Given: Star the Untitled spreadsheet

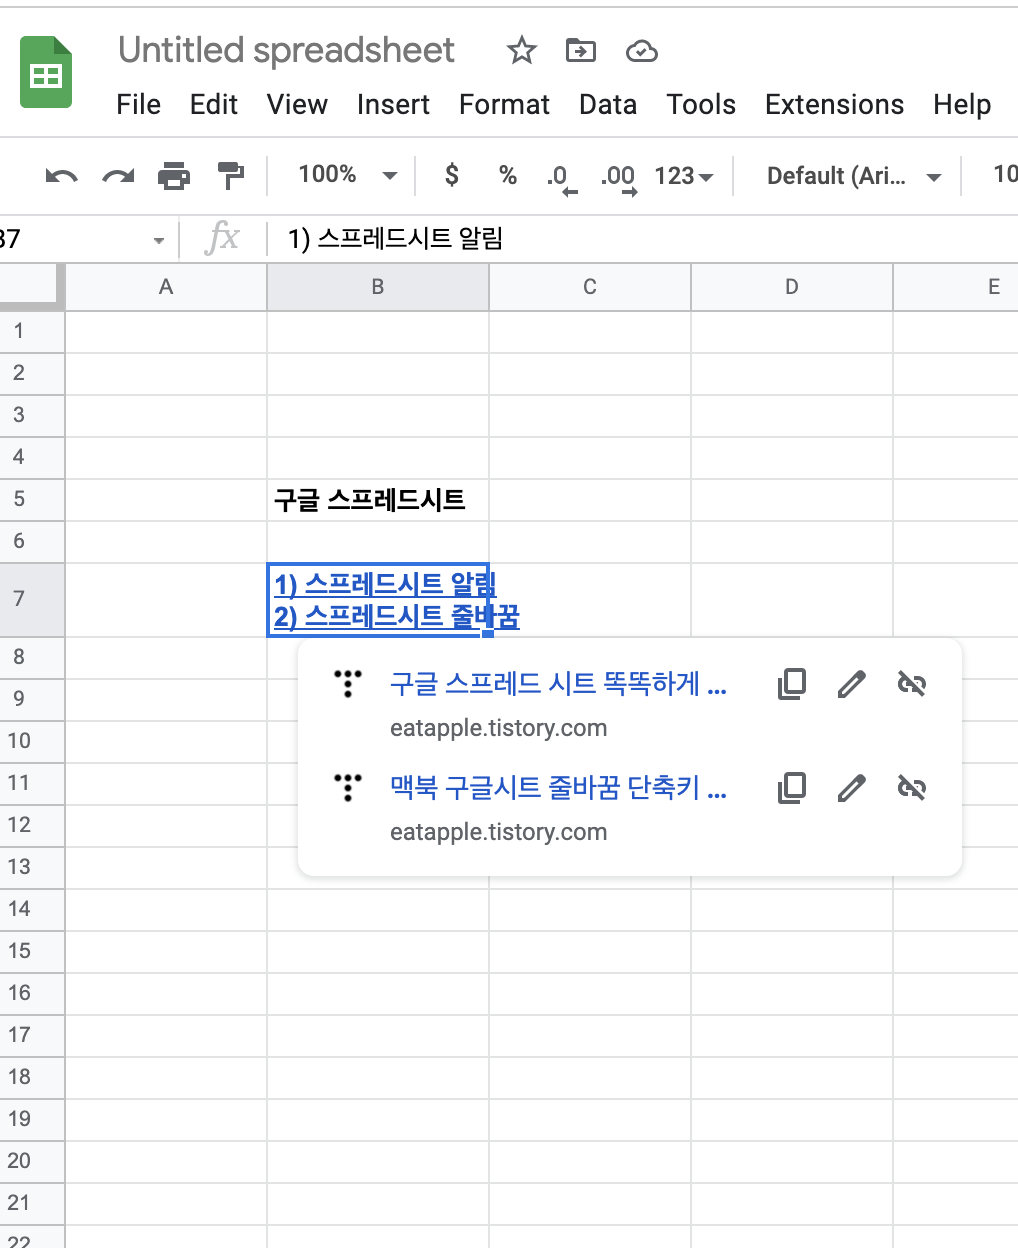Looking at the screenshot, I should pyautogui.click(x=522, y=50).
